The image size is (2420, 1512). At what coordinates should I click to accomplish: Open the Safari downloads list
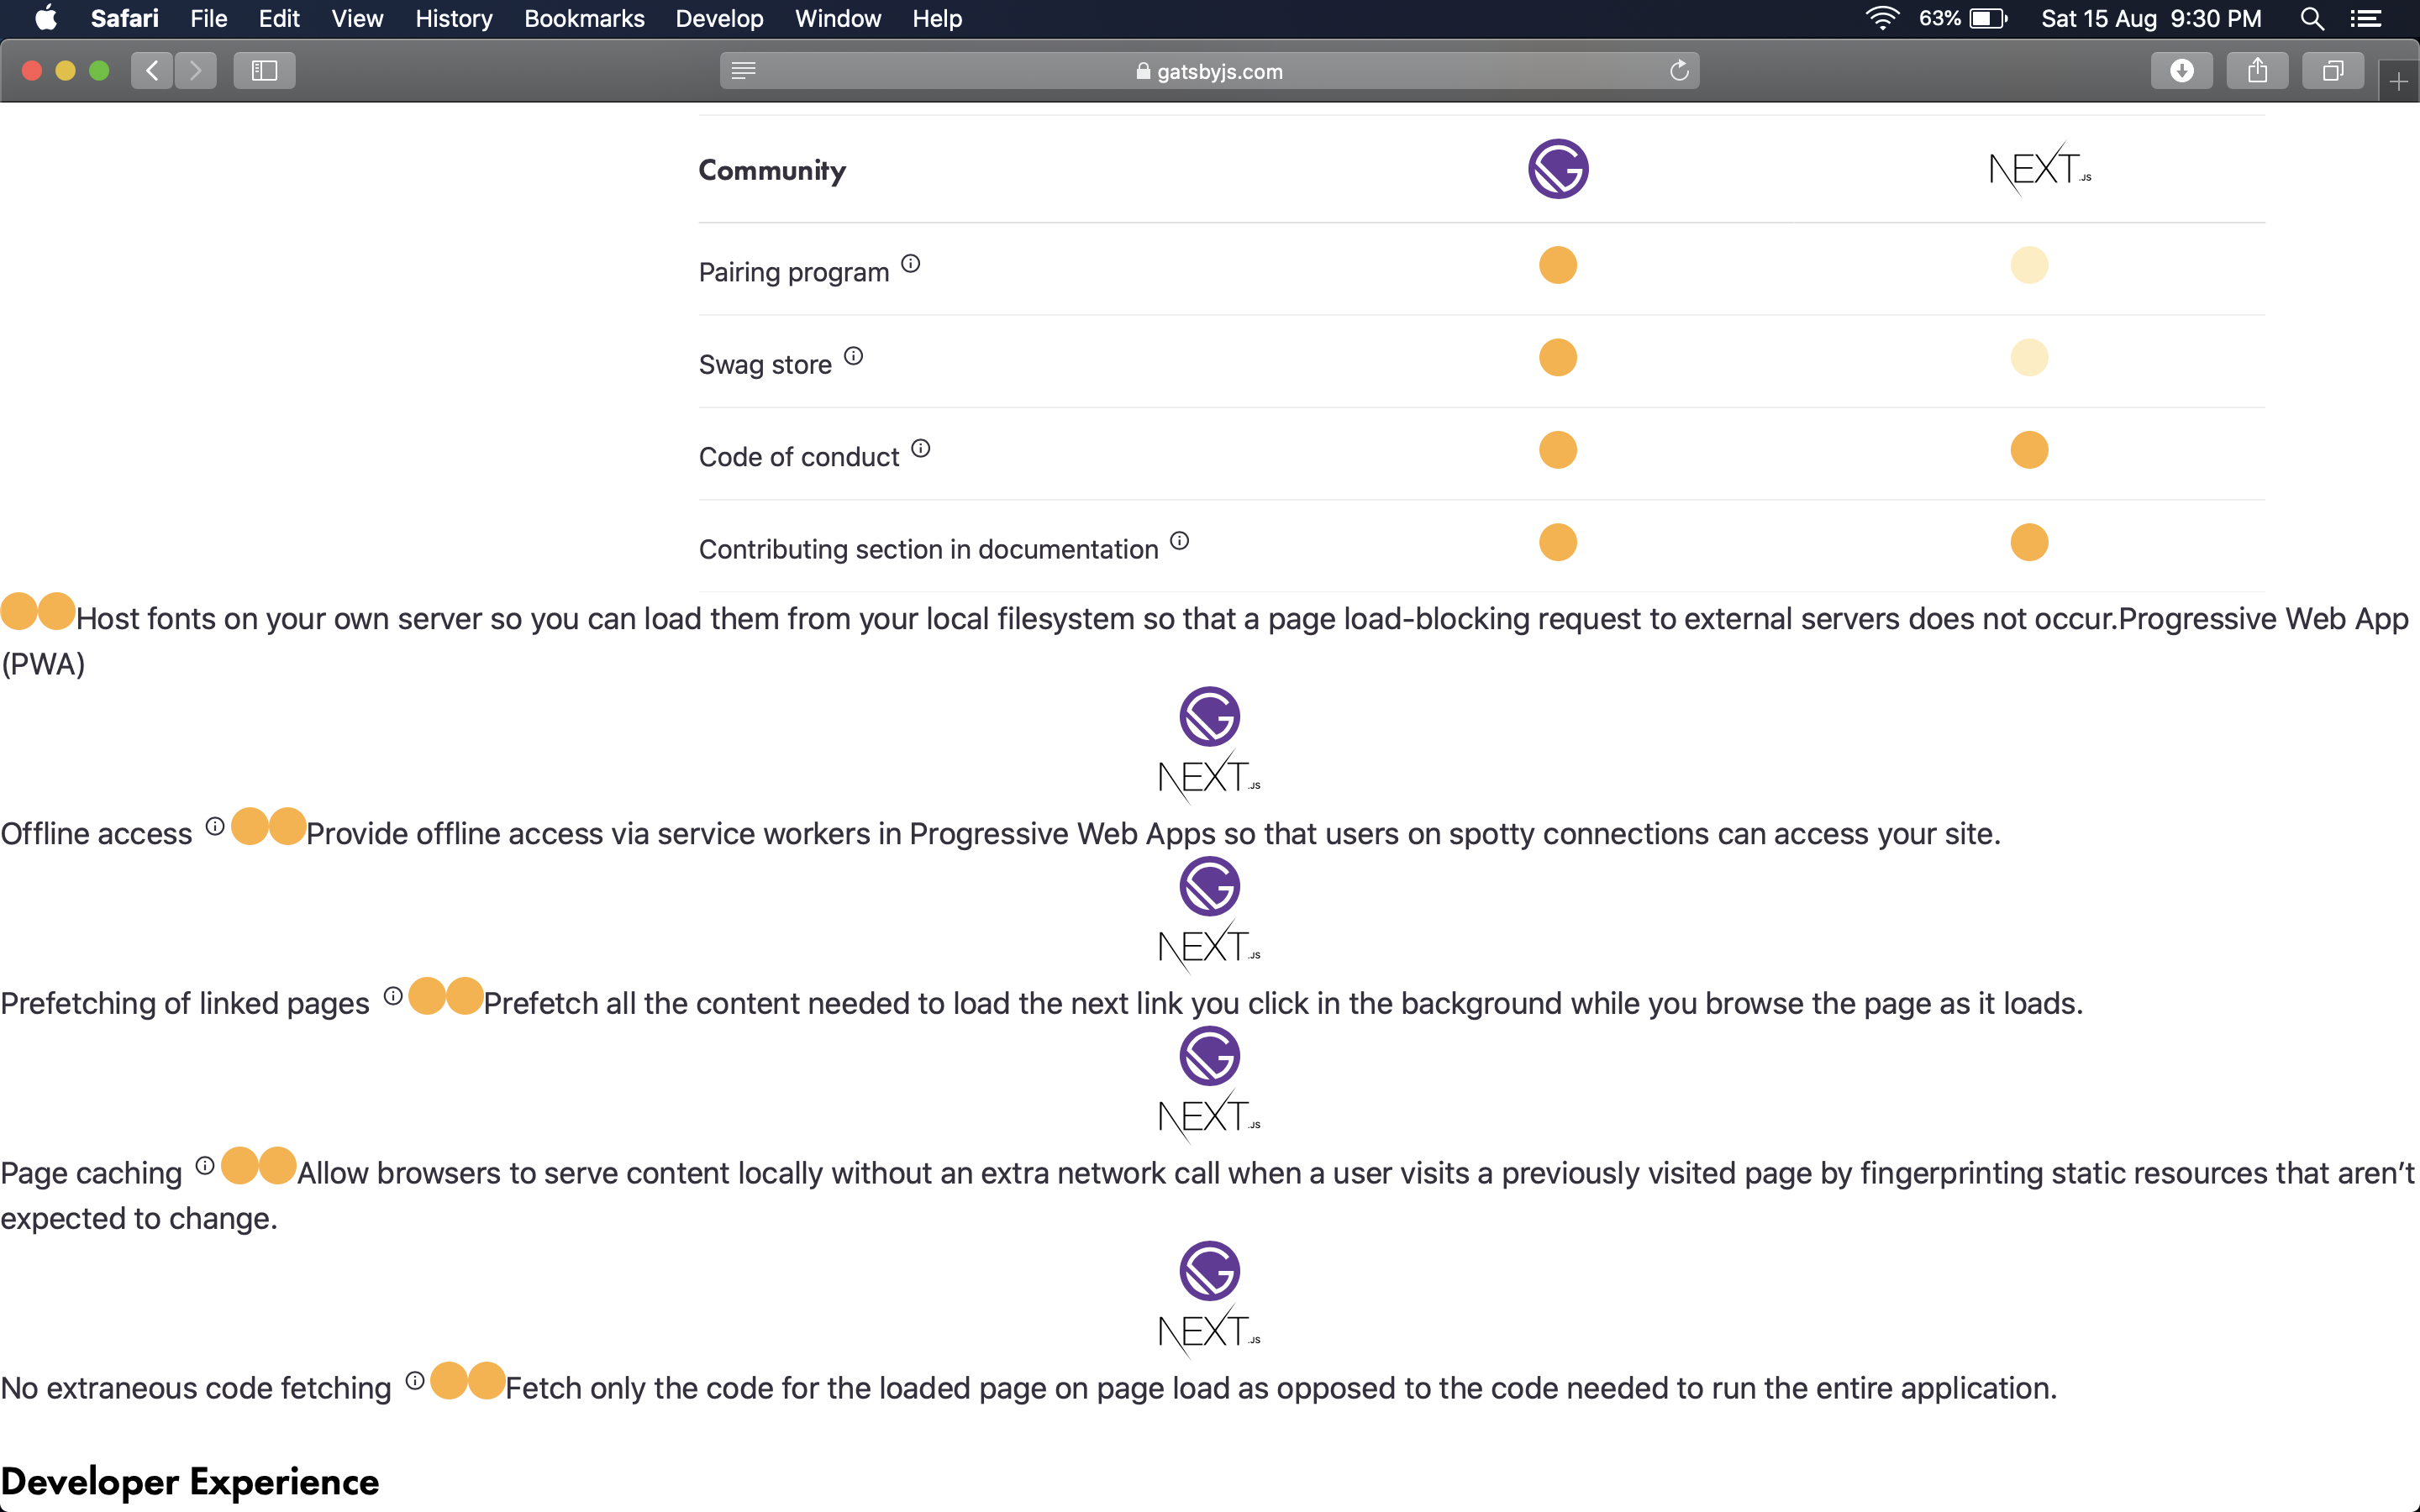click(x=2182, y=70)
